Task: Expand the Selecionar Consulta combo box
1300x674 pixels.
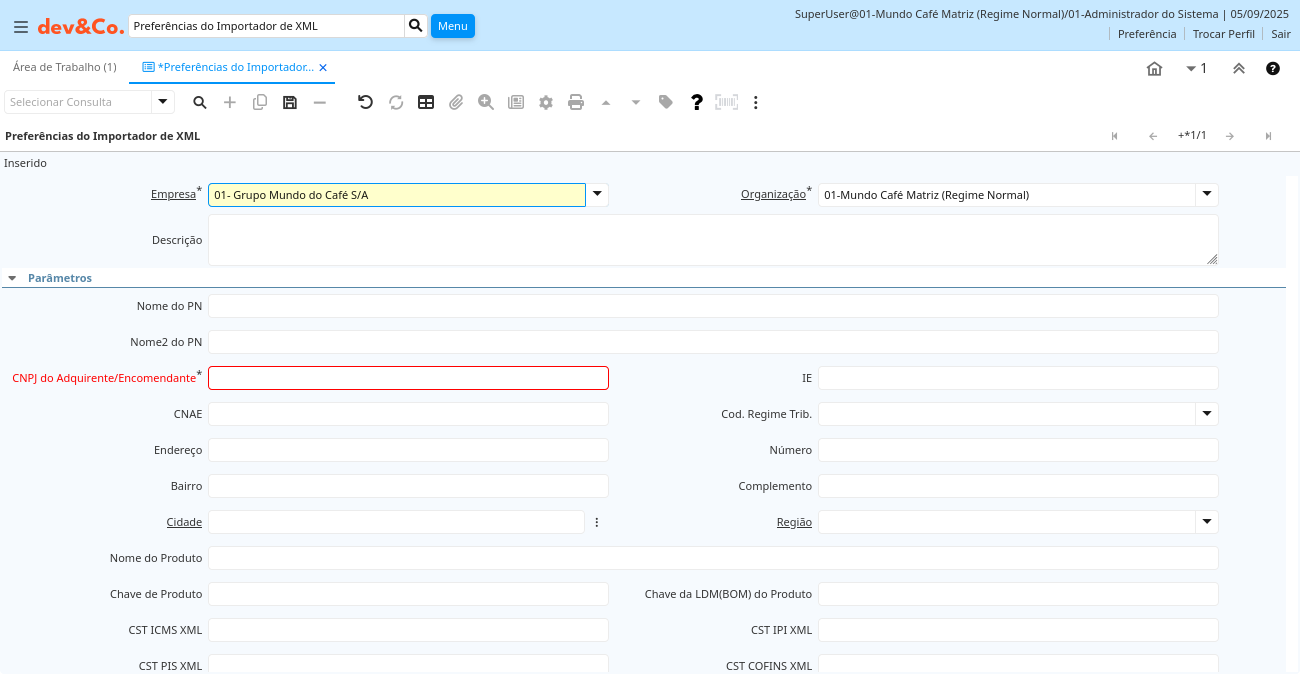Action: click(x=163, y=102)
